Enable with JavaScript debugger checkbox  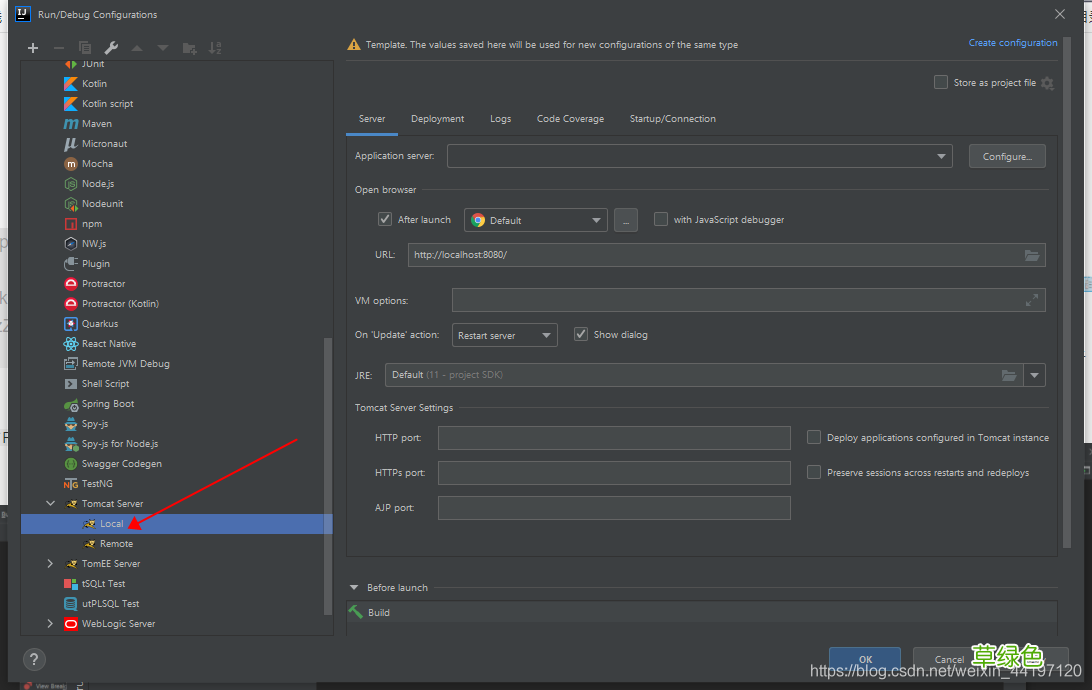pyautogui.click(x=661, y=220)
